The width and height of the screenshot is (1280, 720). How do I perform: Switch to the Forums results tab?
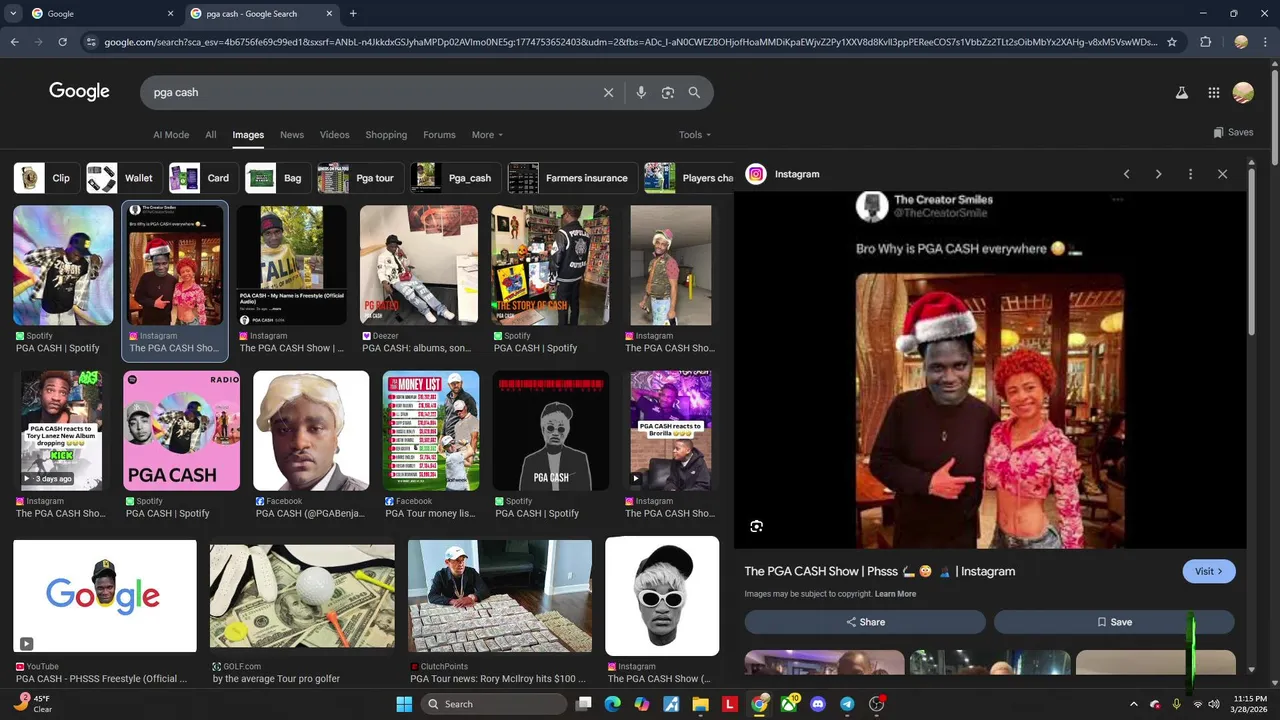(x=439, y=135)
